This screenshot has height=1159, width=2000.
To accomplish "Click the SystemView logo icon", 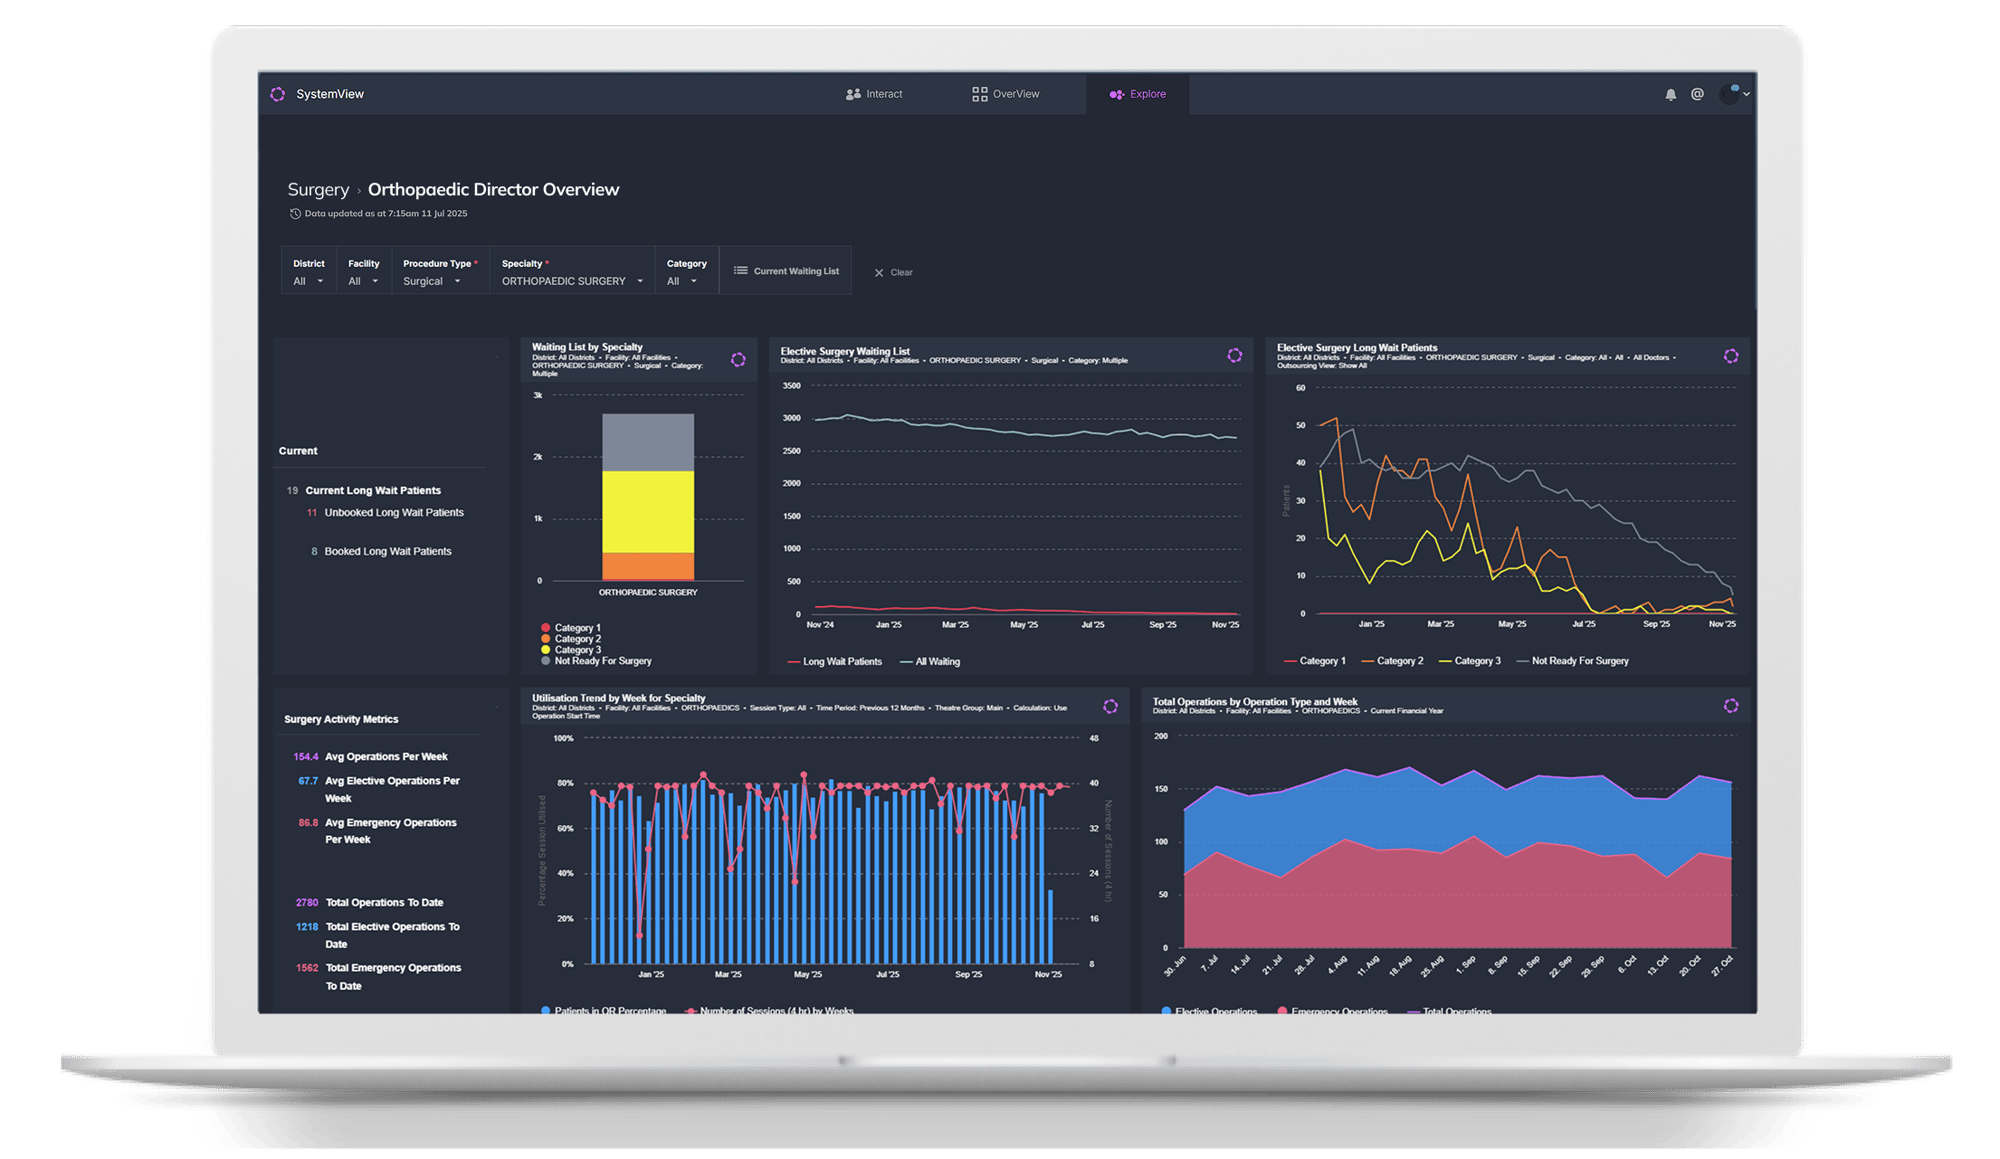I will [277, 94].
